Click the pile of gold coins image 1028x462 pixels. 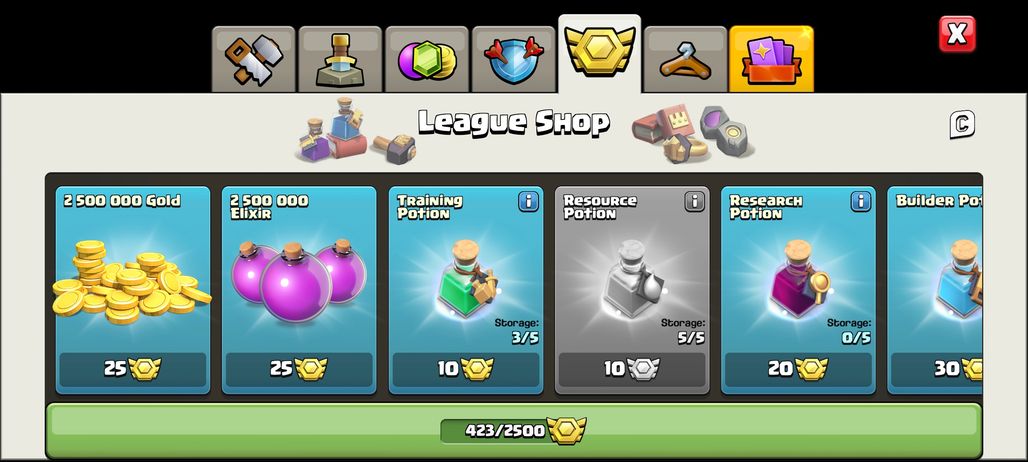(131, 282)
